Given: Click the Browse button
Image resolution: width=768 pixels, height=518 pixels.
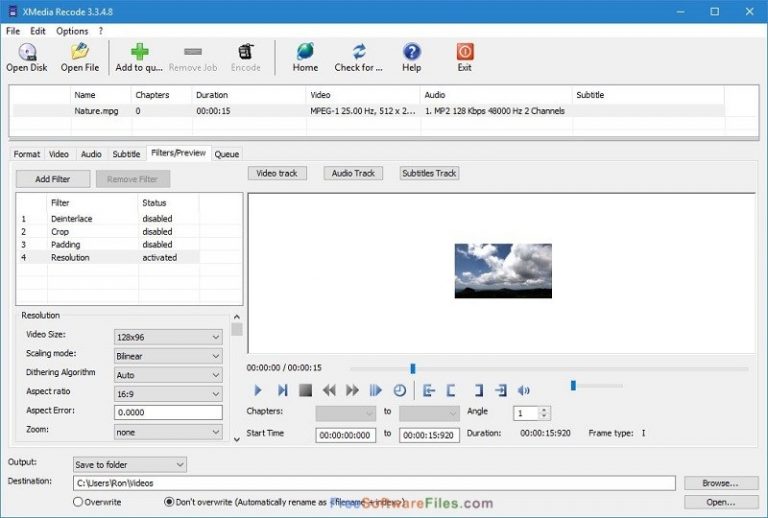Looking at the screenshot, I should (721, 483).
